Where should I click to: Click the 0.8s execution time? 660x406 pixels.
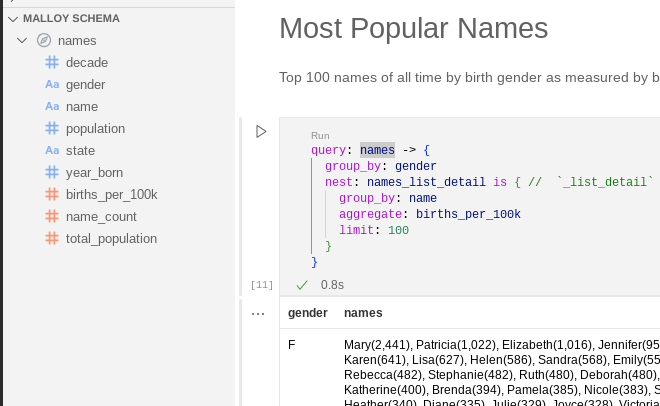(332, 285)
